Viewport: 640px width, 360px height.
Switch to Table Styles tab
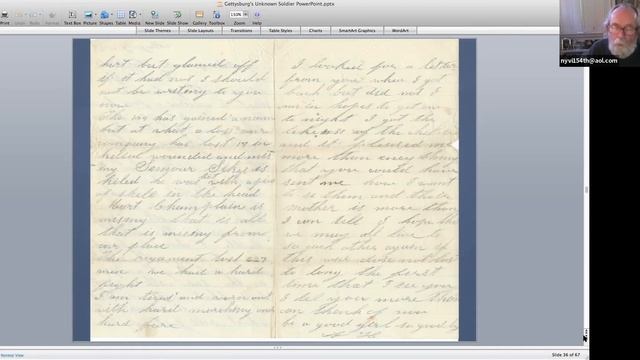[x=280, y=31]
